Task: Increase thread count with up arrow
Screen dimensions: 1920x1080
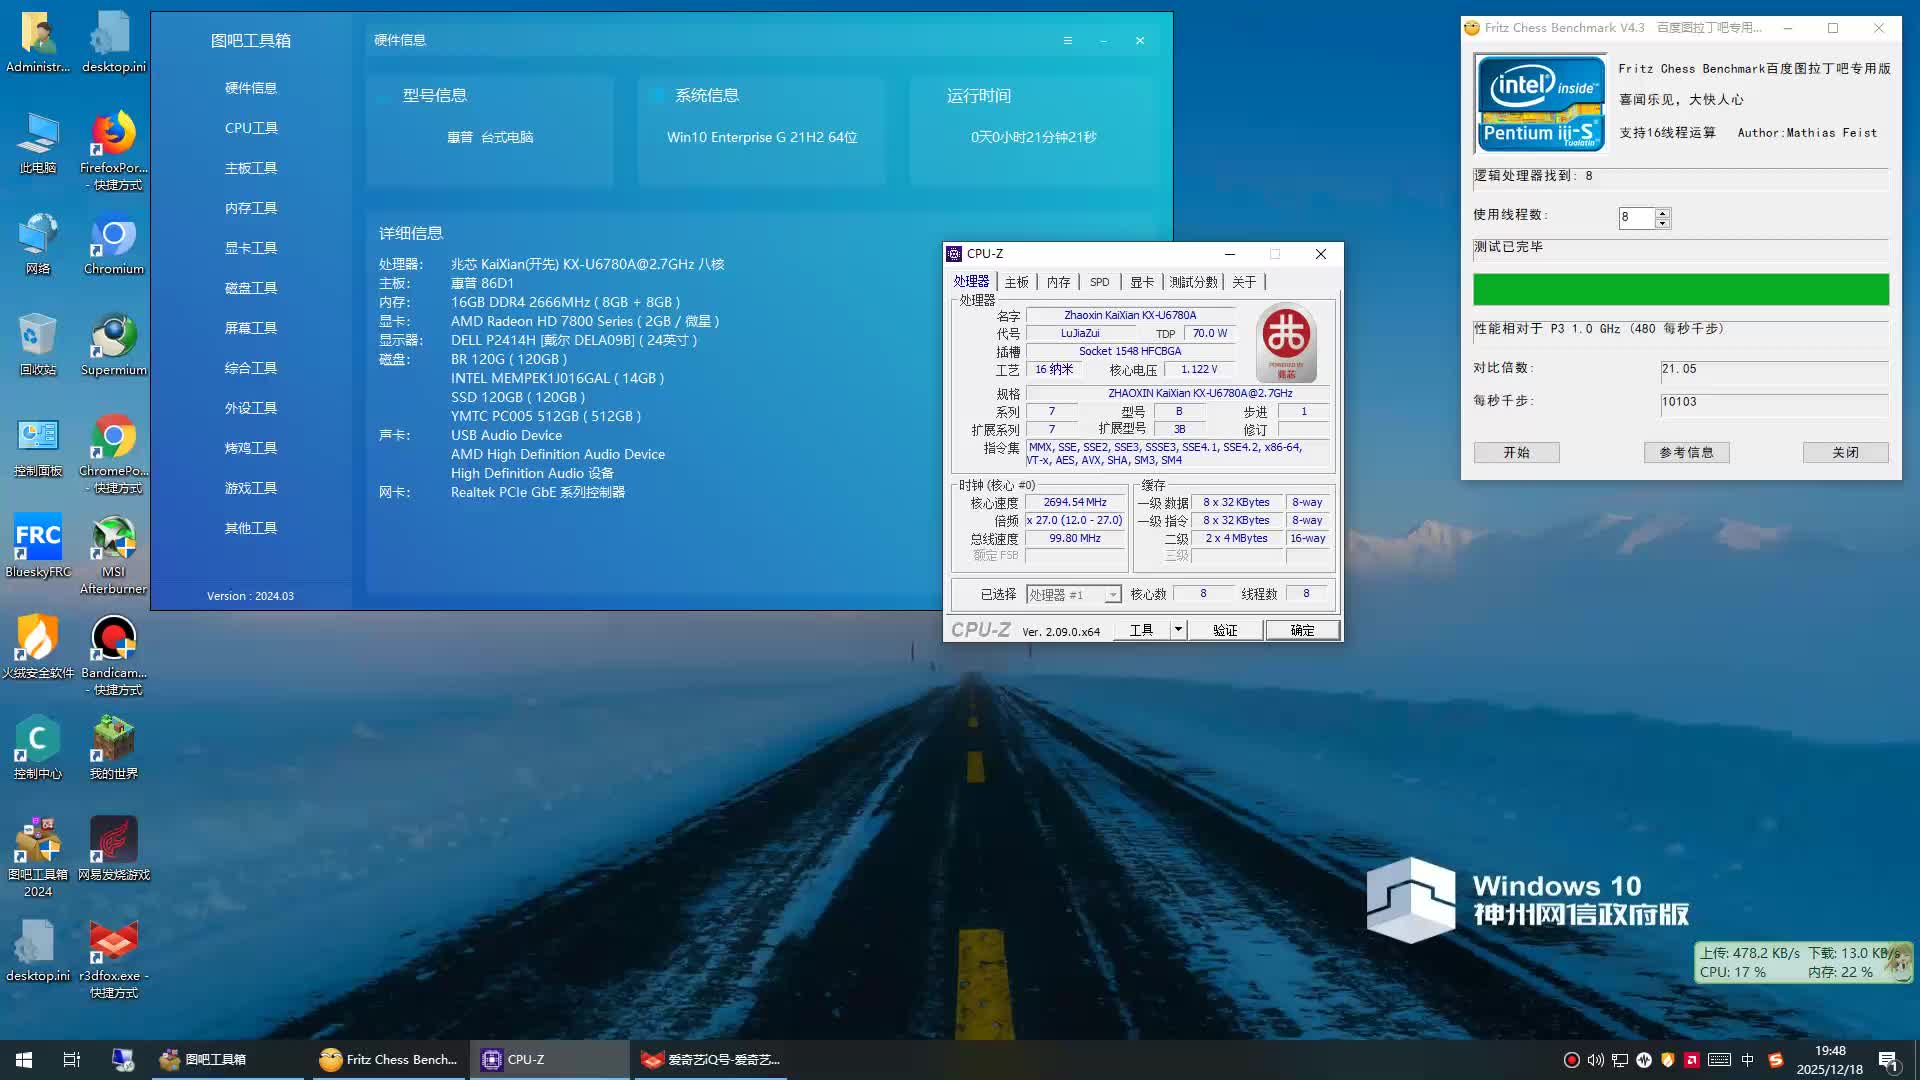Action: tap(1662, 212)
